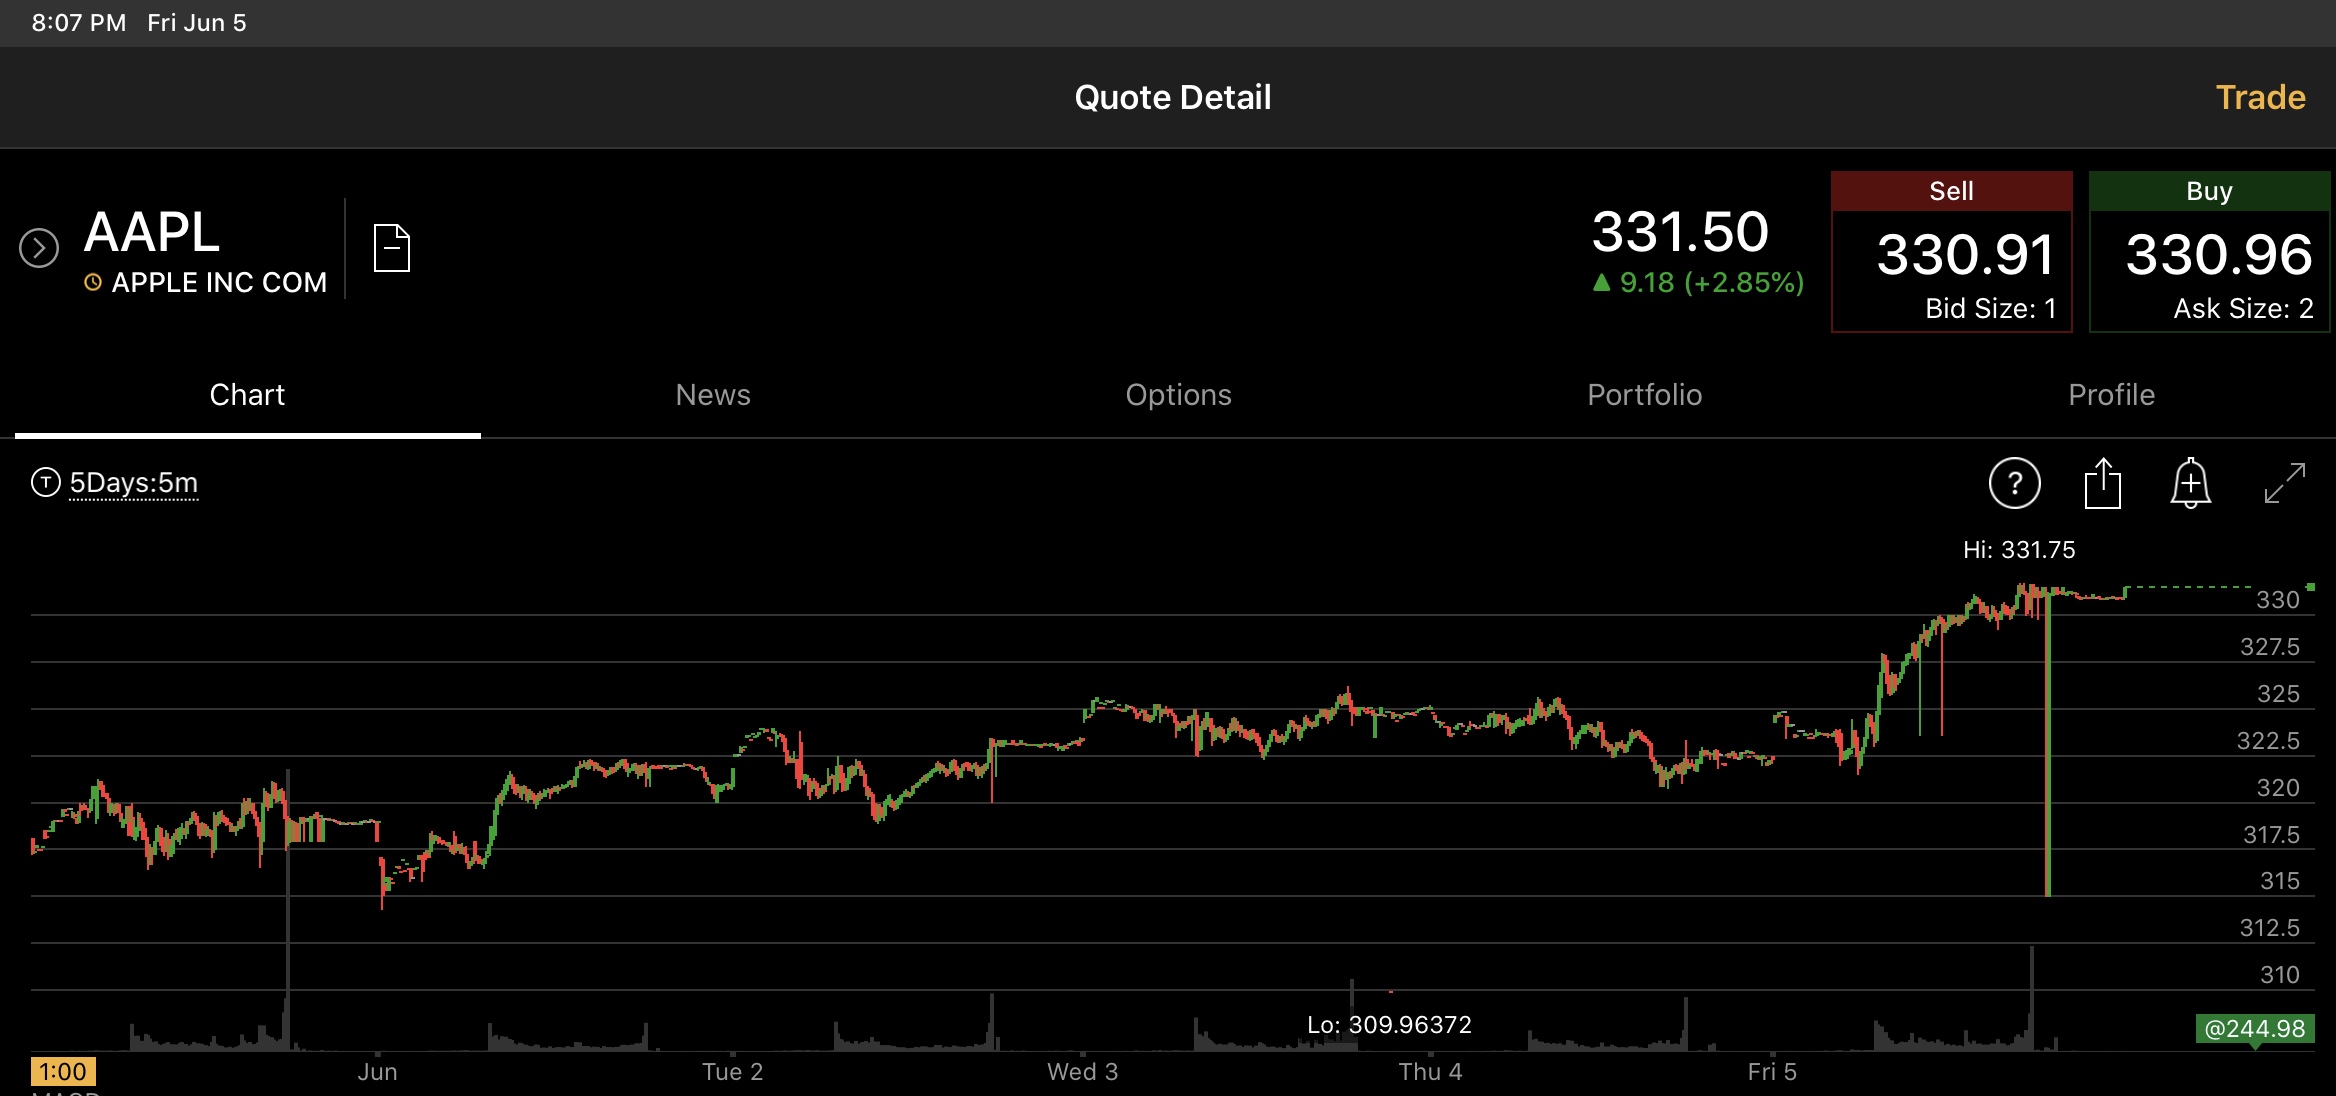Tap the Buy 330.96 ask box
This screenshot has width=2336, height=1096.
(x=2209, y=251)
